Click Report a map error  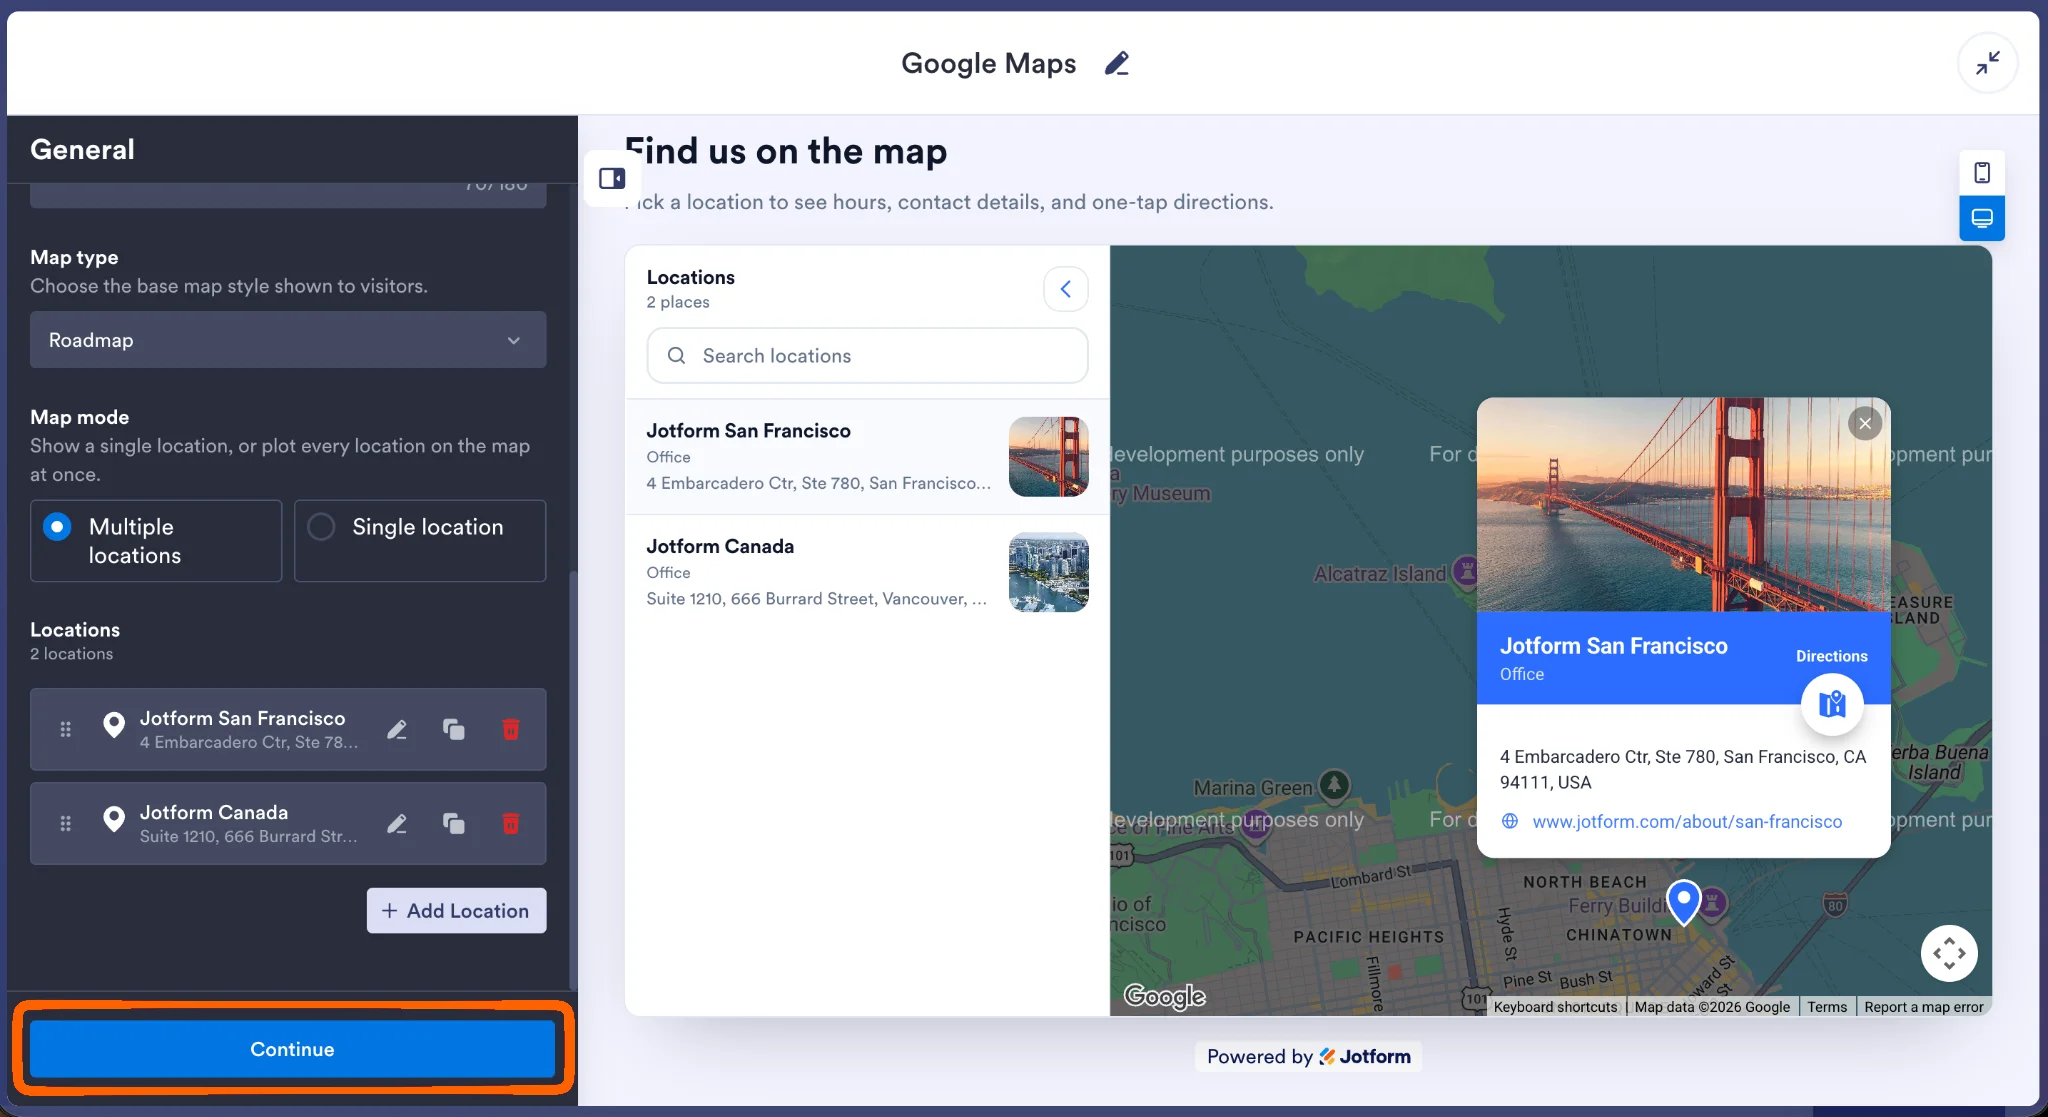[1923, 1007]
